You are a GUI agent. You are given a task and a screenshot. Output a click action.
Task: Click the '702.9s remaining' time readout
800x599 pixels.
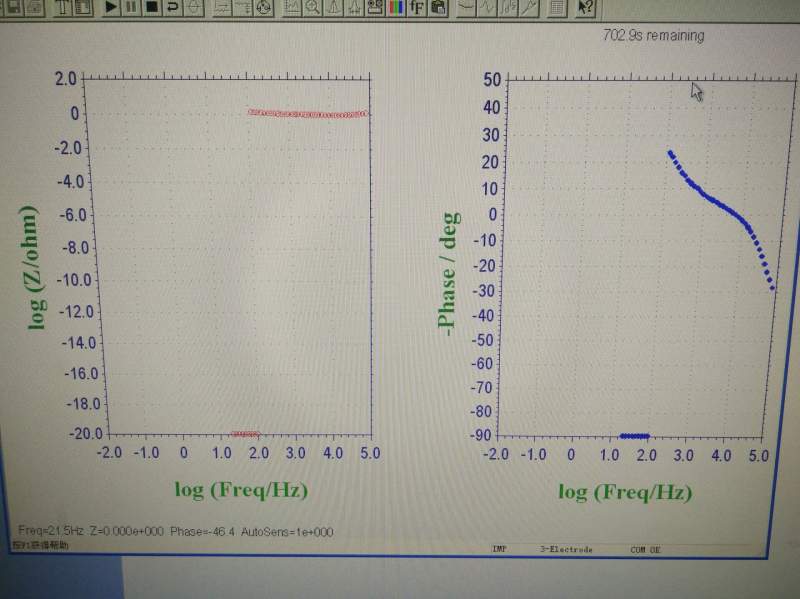(653, 35)
